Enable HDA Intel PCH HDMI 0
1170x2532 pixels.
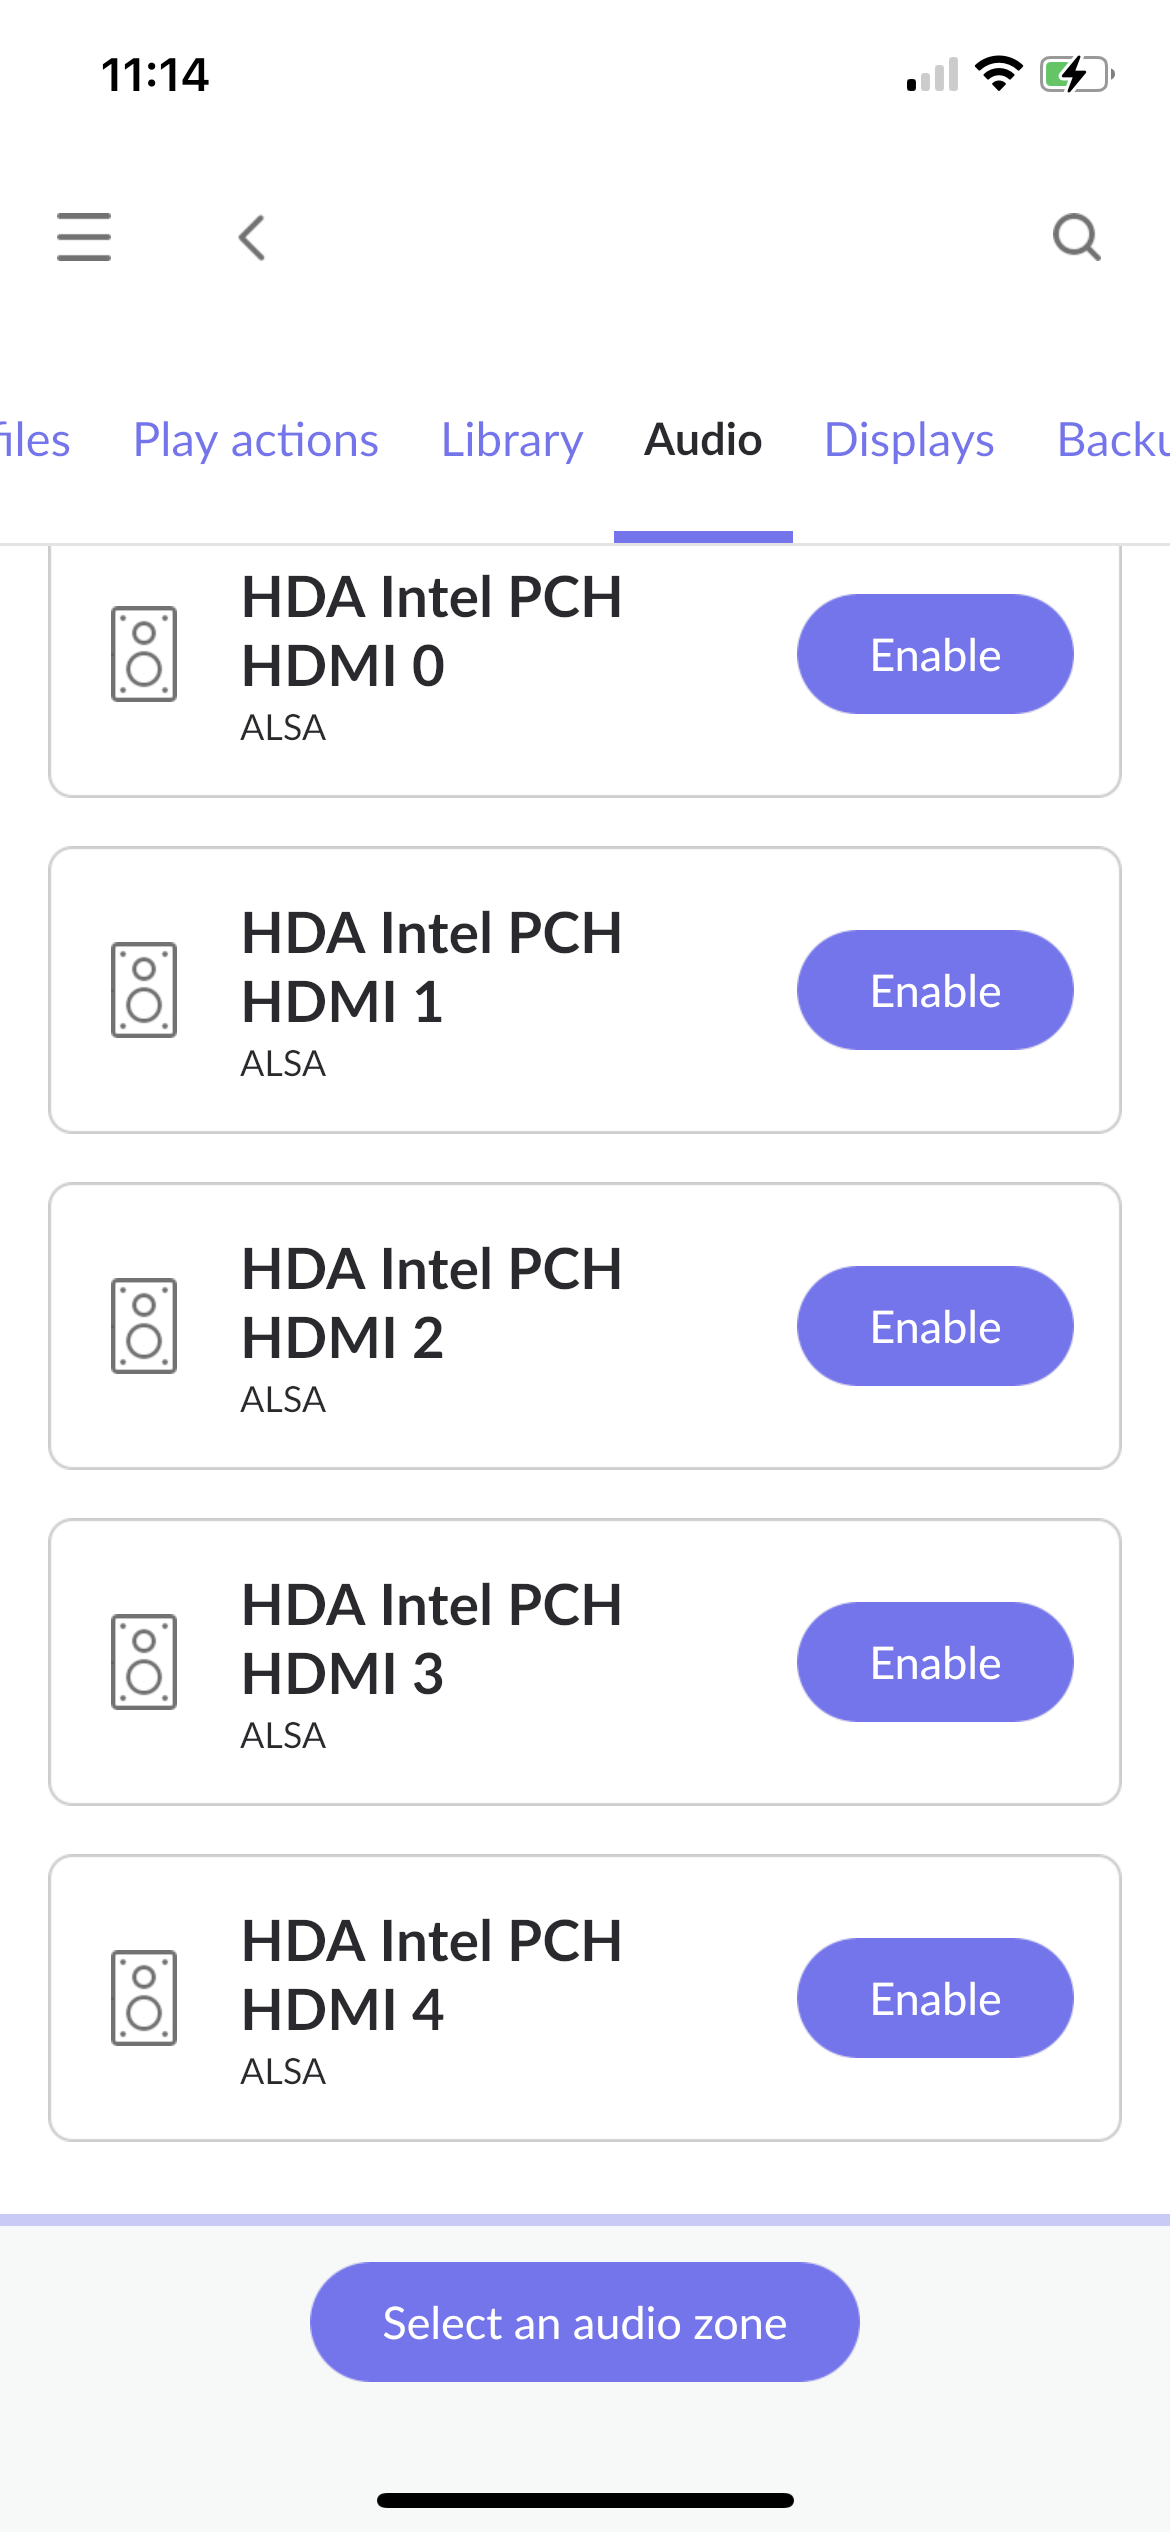point(935,655)
